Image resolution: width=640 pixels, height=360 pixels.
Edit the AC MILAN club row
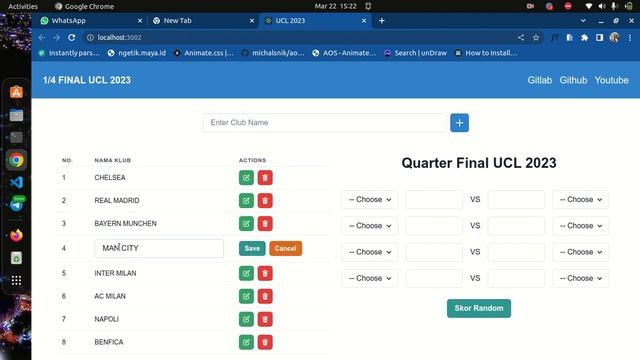click(246, 296)
